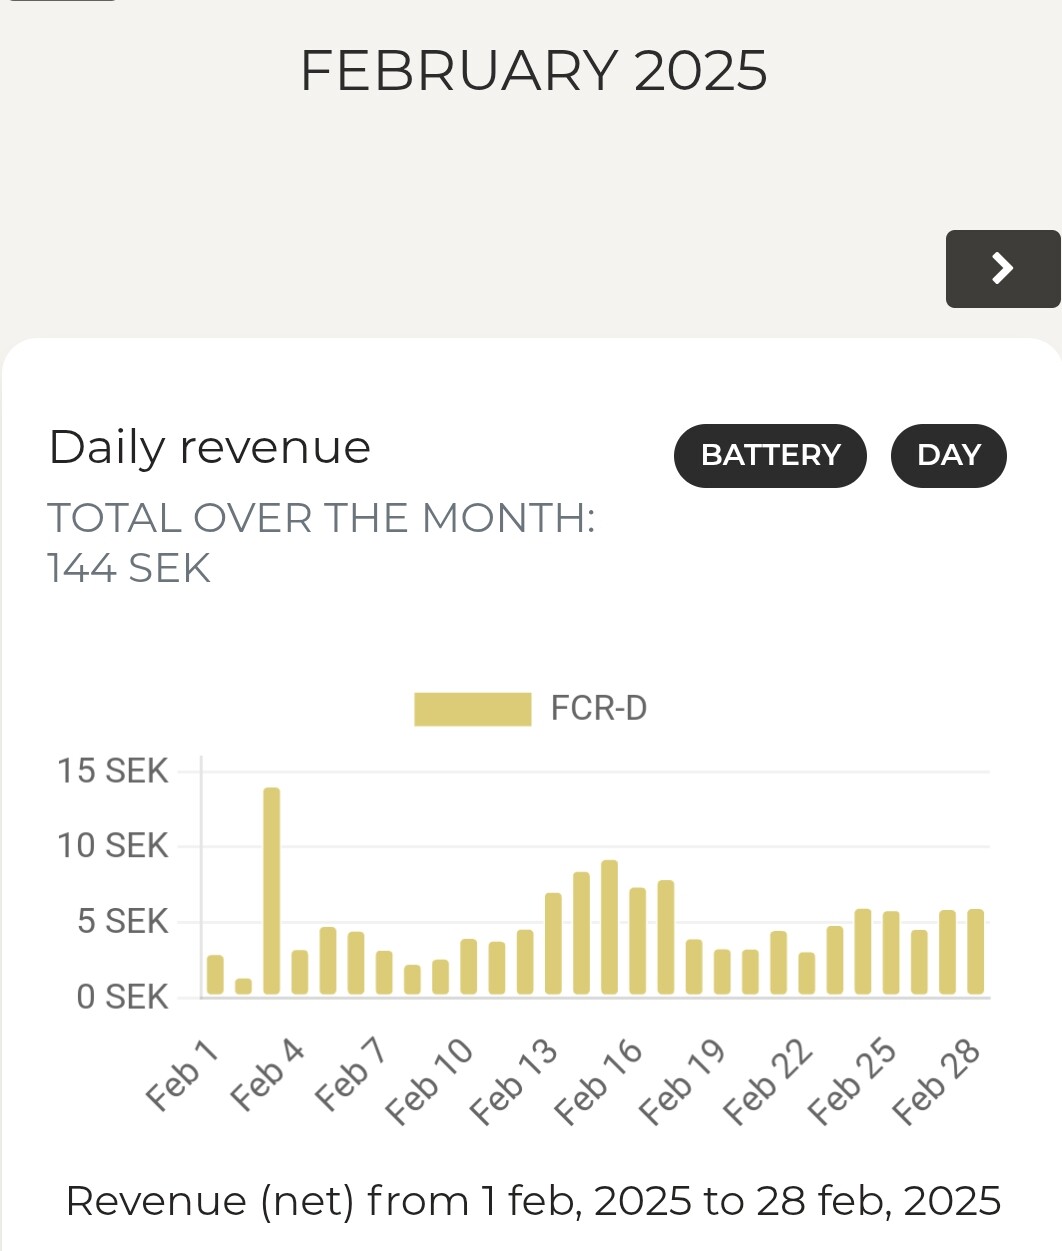Click the Feb 1 x-axis label
This screenshot has width=1062, height=1251.
[x=182, y=1074]
